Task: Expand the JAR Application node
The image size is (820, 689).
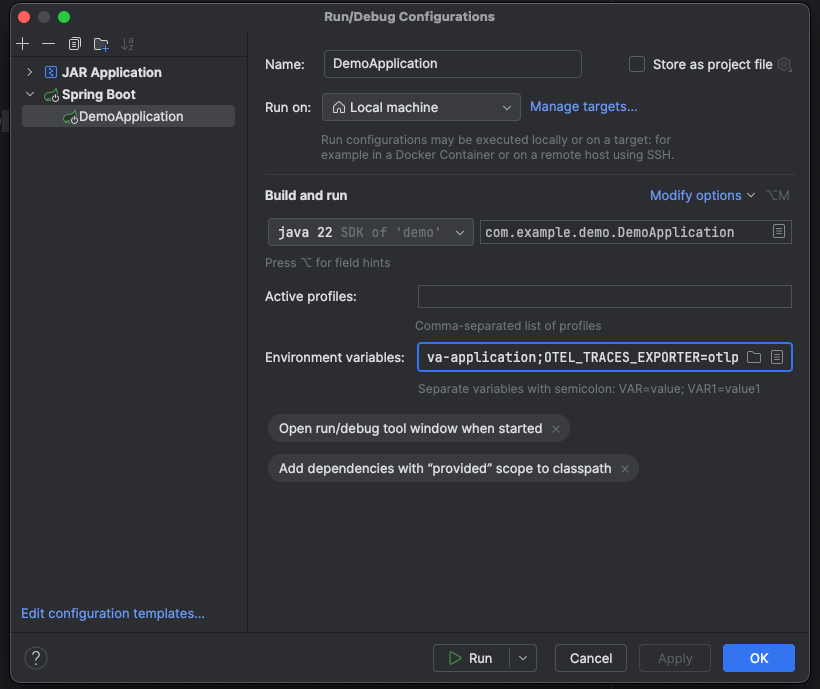Action: pyautogui.click(x=28, y=72)
